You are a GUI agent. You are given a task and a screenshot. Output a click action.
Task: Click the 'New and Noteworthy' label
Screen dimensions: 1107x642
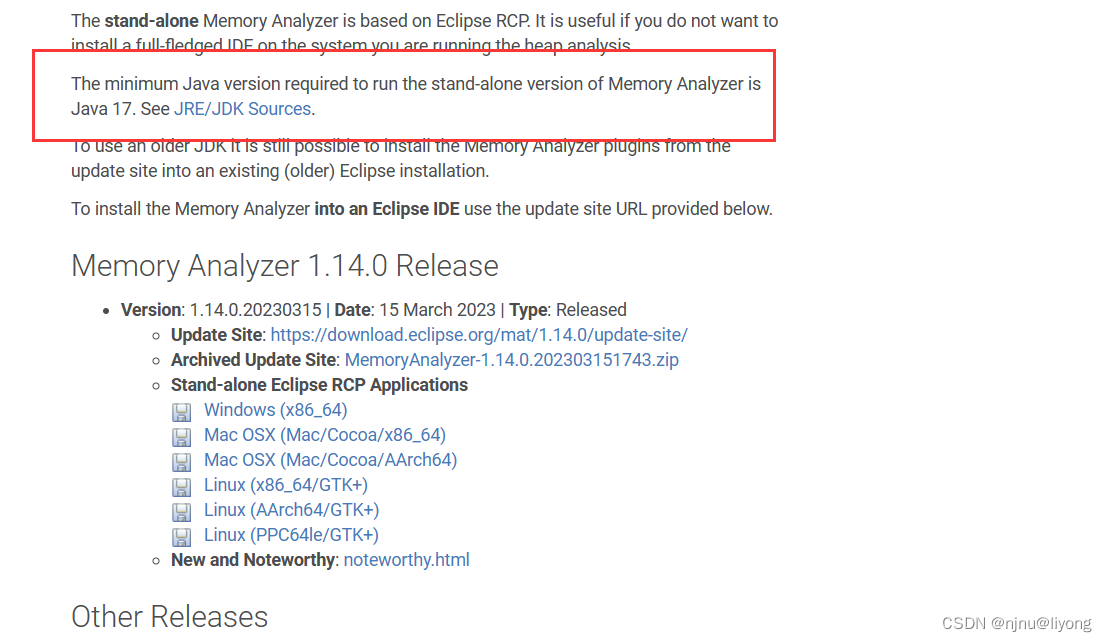coord(253,559)
